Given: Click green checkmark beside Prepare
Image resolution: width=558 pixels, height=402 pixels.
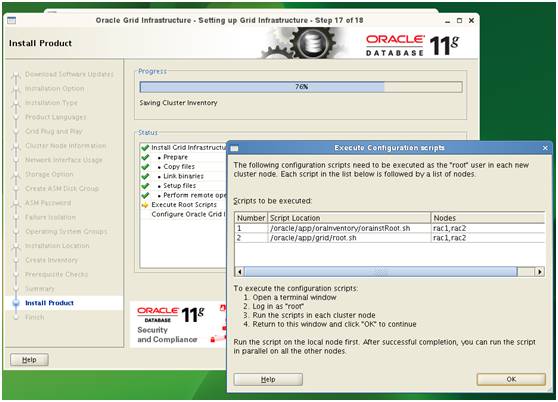Looking at the screenshot, I should point(145,157).
